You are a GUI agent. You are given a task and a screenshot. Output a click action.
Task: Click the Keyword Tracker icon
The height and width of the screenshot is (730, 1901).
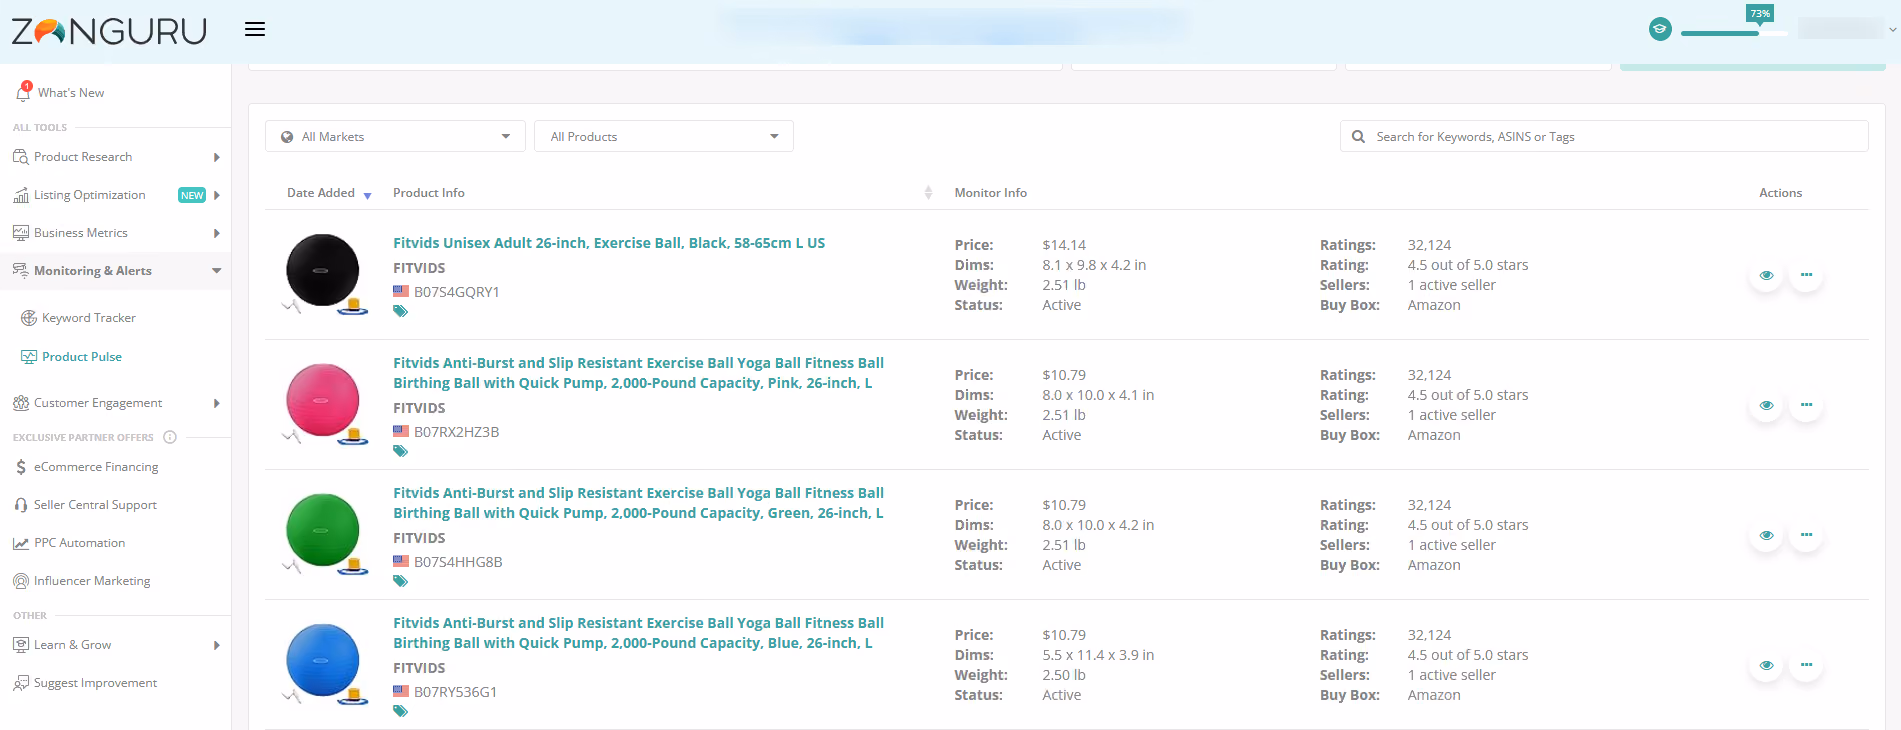(29, 318)
